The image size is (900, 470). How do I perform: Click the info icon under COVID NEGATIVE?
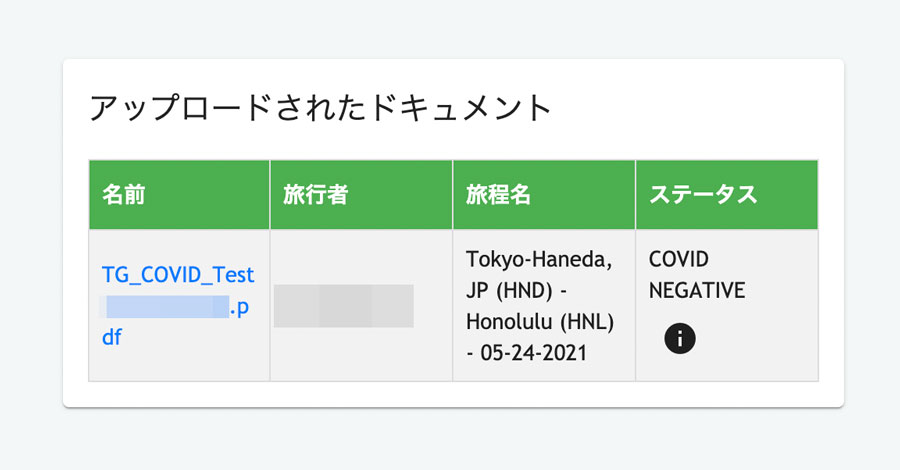680,338
